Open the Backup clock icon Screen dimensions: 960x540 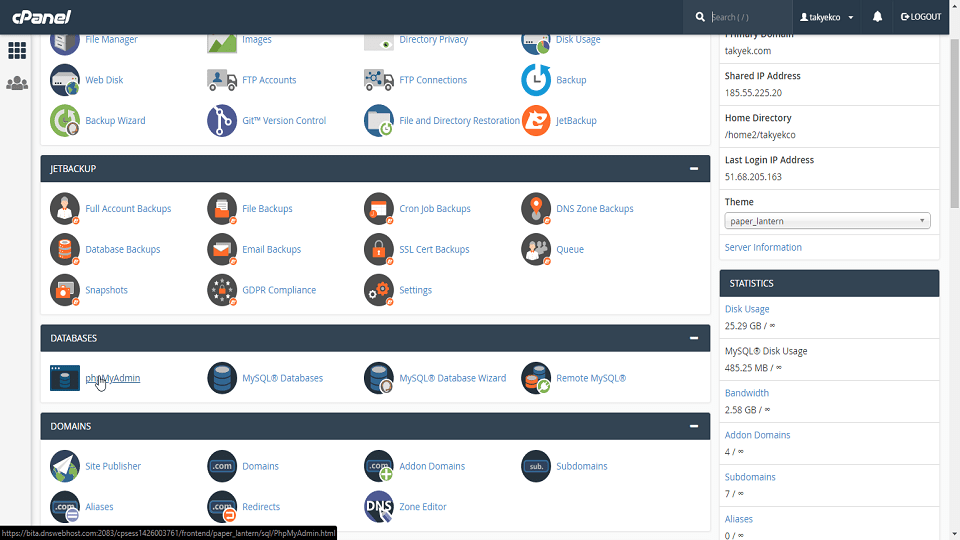(536, 80)
